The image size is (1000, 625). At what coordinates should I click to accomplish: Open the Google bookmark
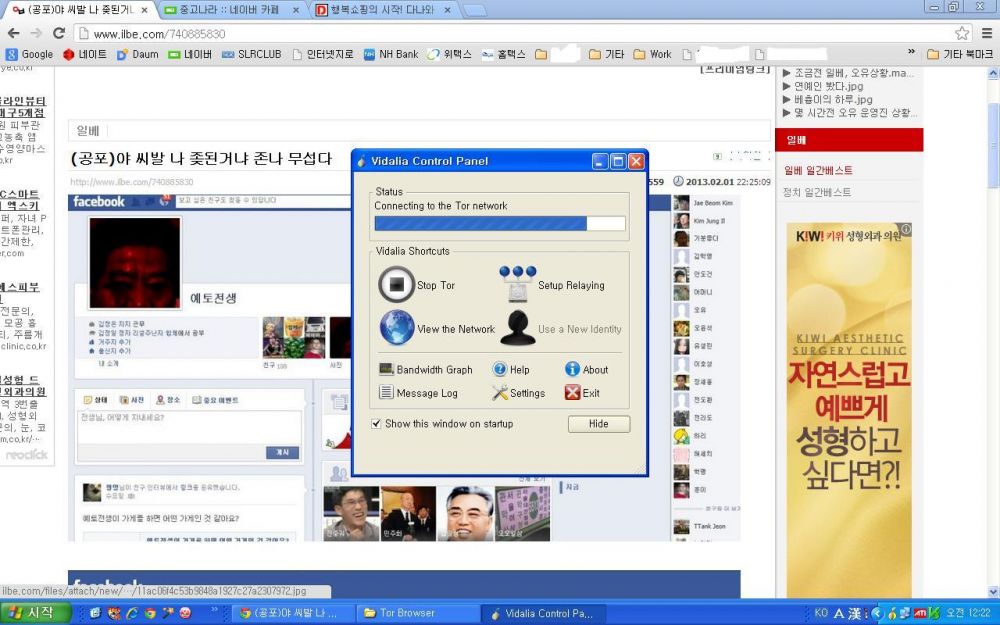pos(29,54)
